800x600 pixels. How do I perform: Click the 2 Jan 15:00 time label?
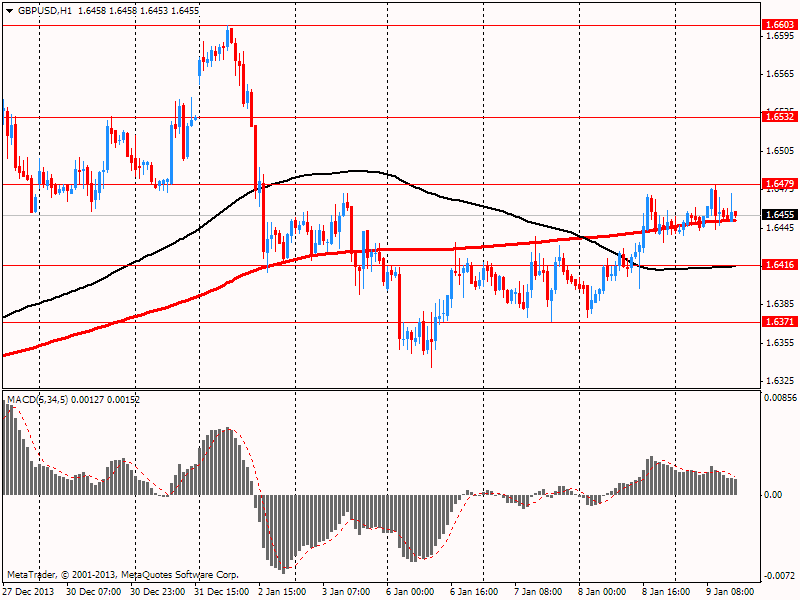(282, 592)
